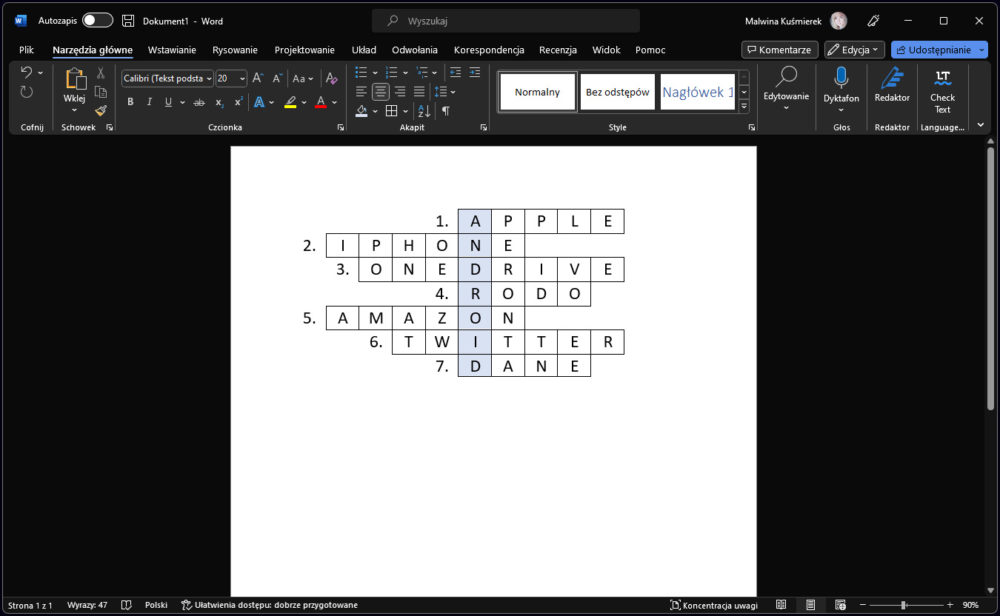
Task: Align text to the right
Action: [400, 92]
